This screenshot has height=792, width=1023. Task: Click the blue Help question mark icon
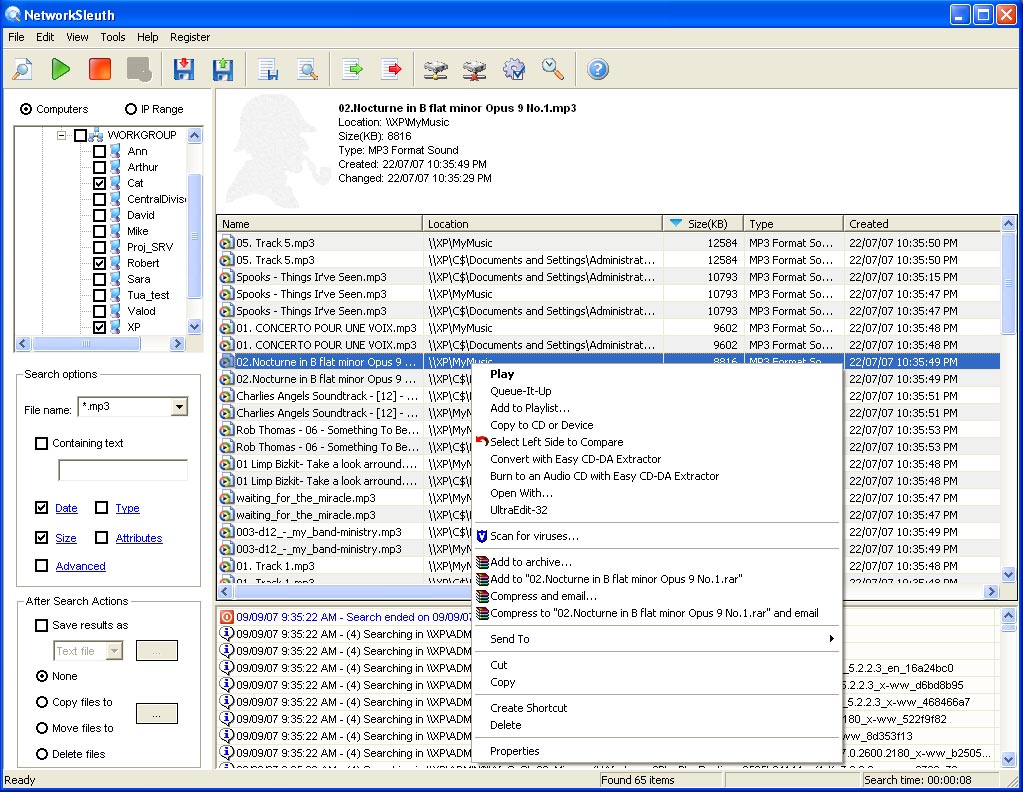(598, 69)
